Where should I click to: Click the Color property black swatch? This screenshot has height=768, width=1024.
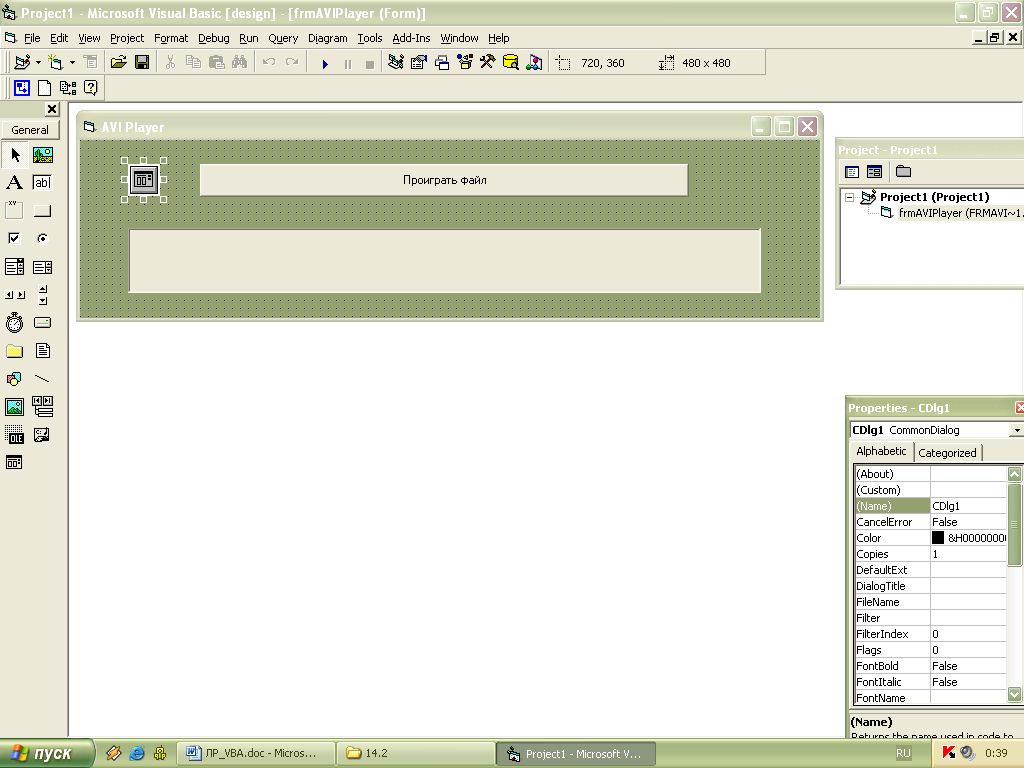click(x=938, y=537)
